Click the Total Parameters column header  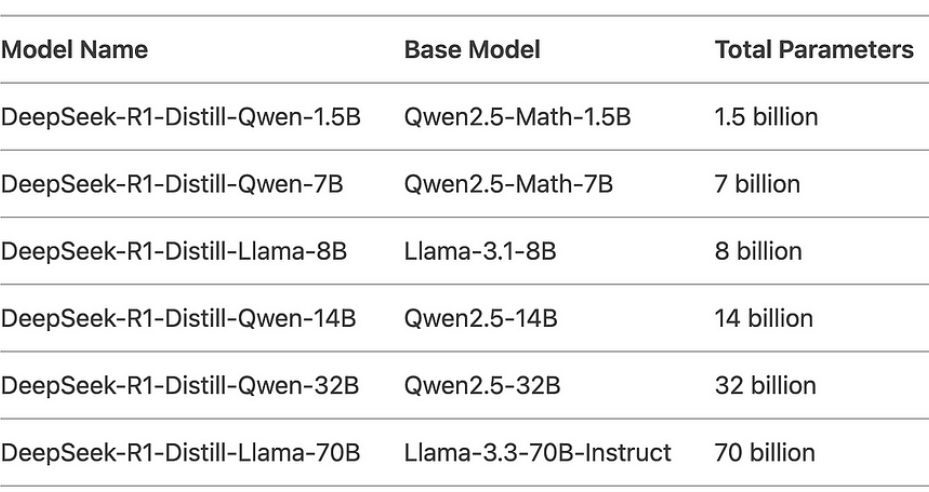(x=814, y=49)
